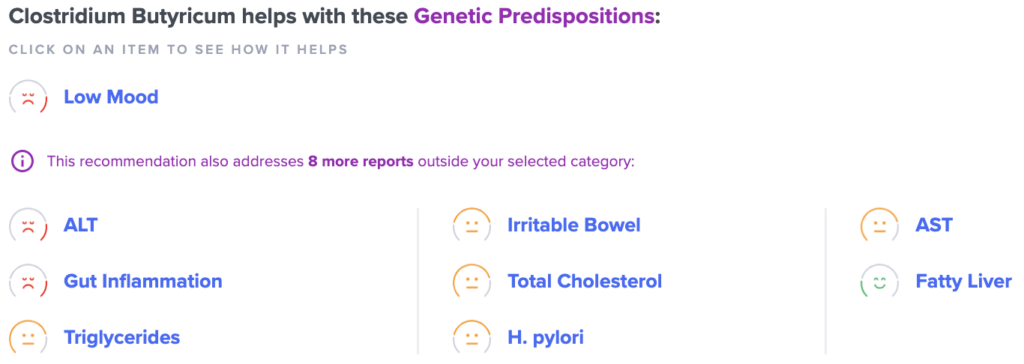The image size is (1024, 364).
Task: View the Fatty Liver report
Action: click(963, 282)
